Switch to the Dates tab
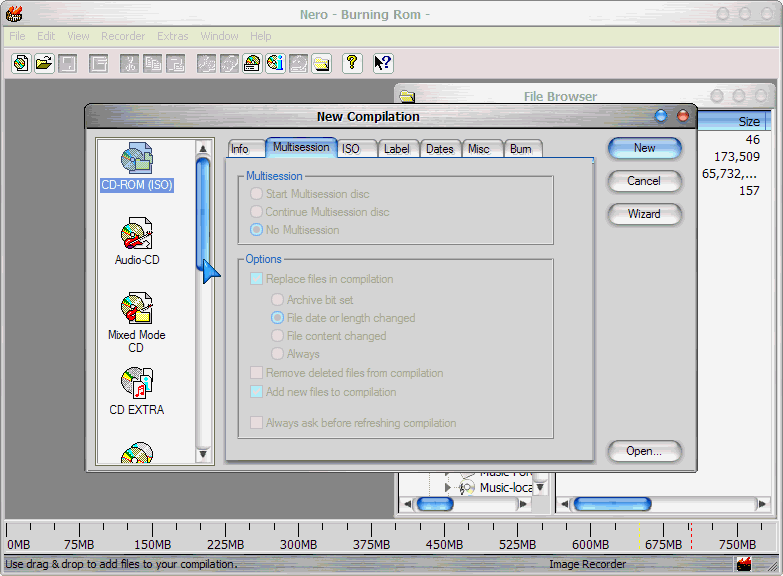Image resolution: width=783 pixels, height=576 pixels. [x=440, y=149]
